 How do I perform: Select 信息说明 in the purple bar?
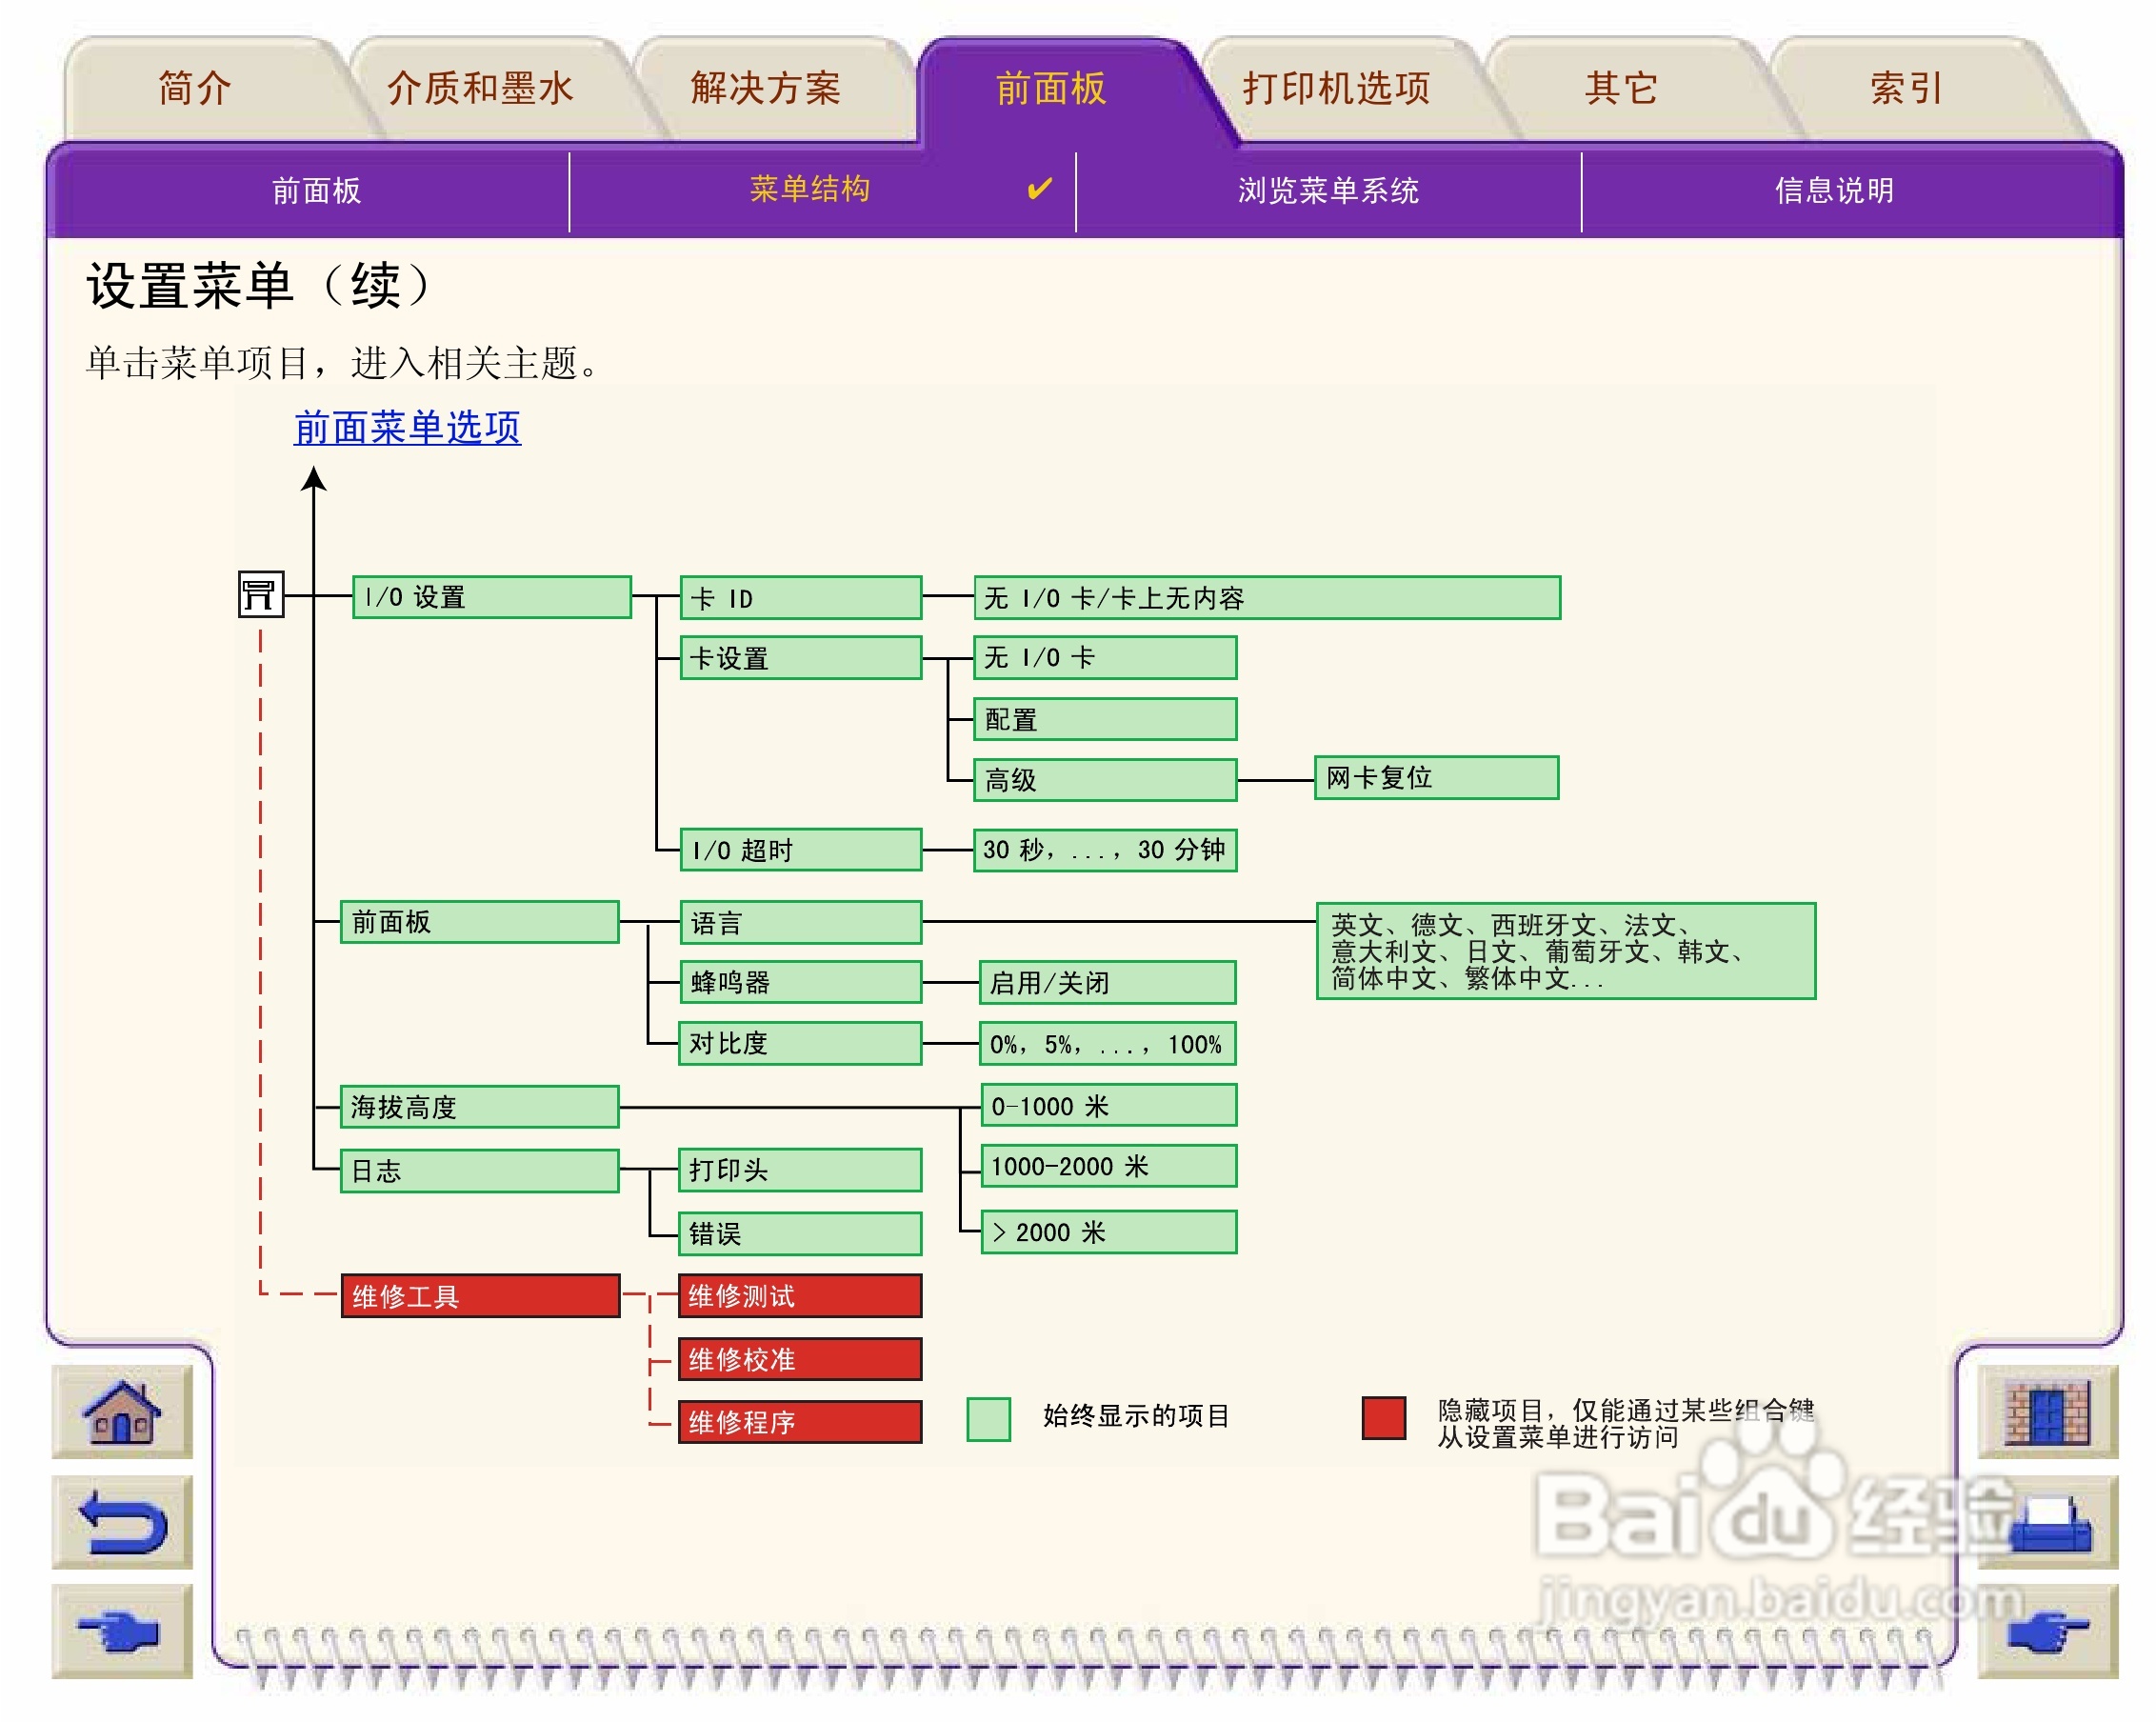click(1834, 190)
